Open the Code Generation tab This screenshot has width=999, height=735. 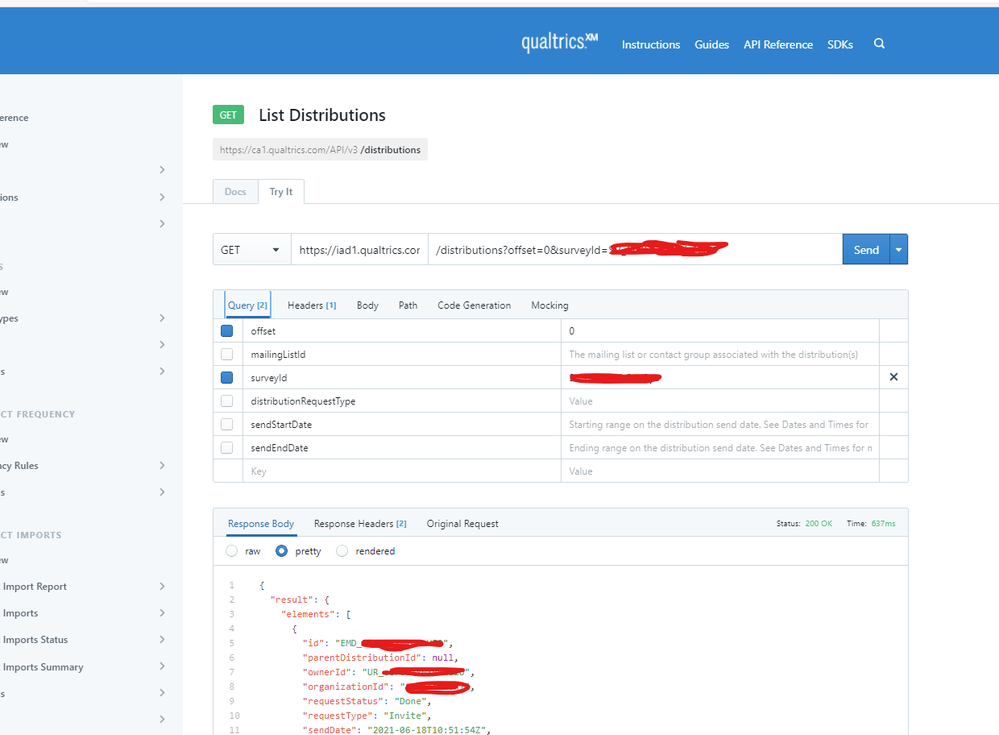pyautogui.click(x=474, y=305)
